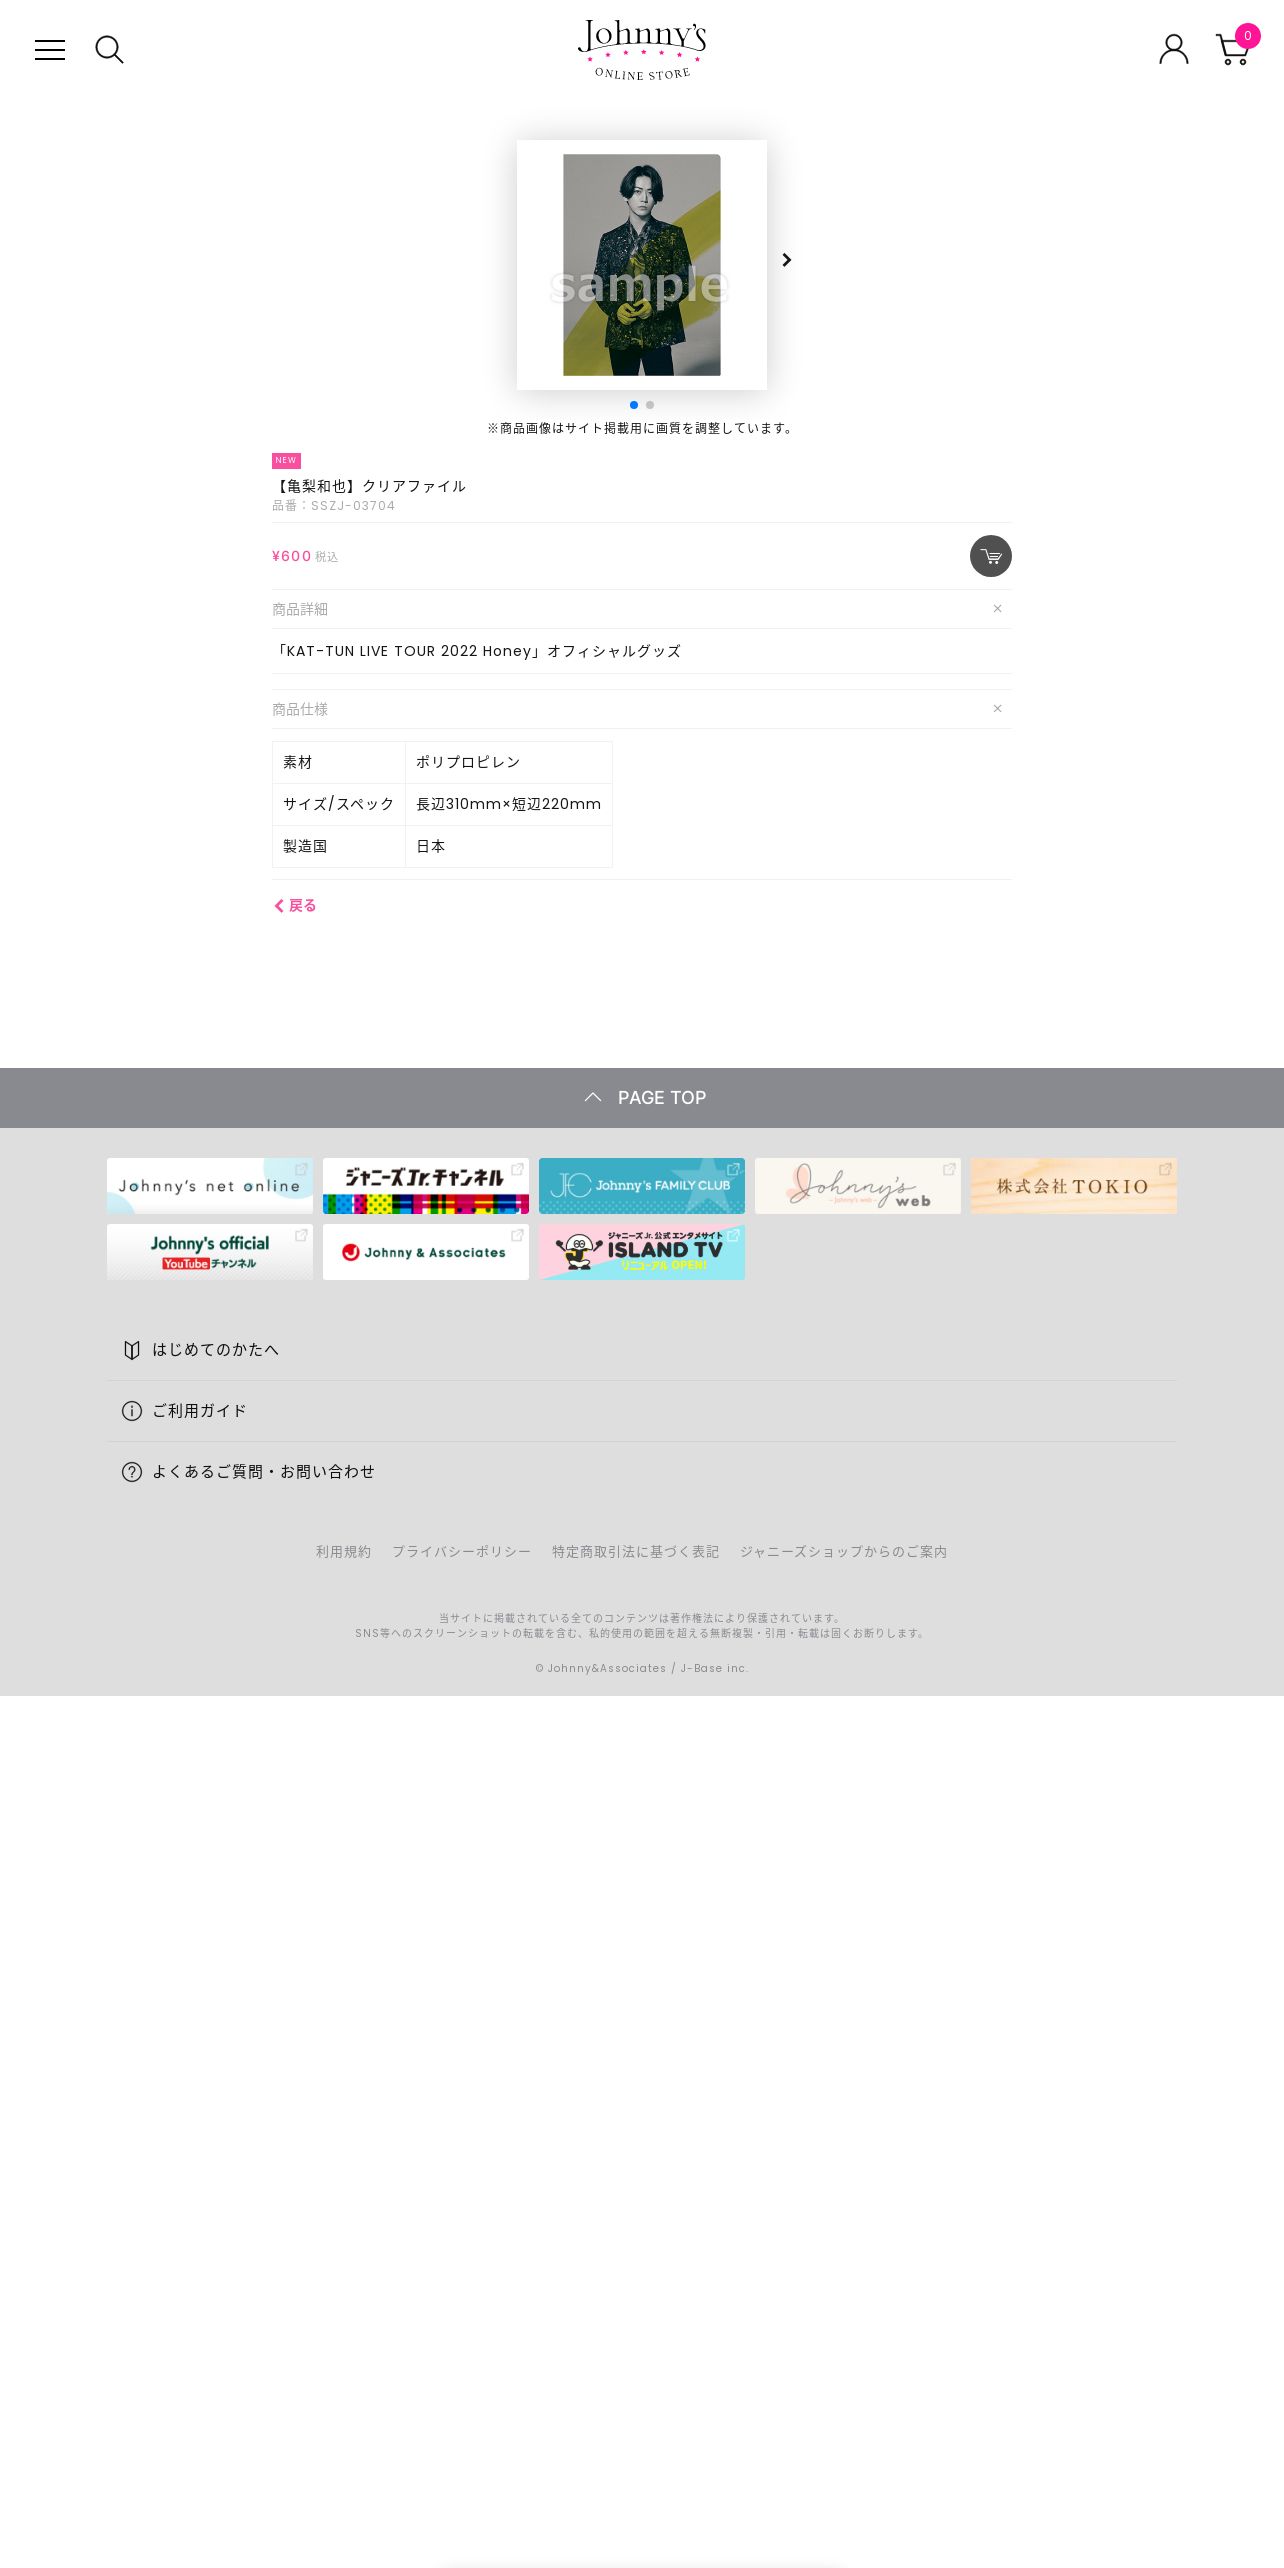The image size is (1284, 2568).
Task: Open ISLAND TV banner
Action: pyautogui.click(x=642, y=1252)
